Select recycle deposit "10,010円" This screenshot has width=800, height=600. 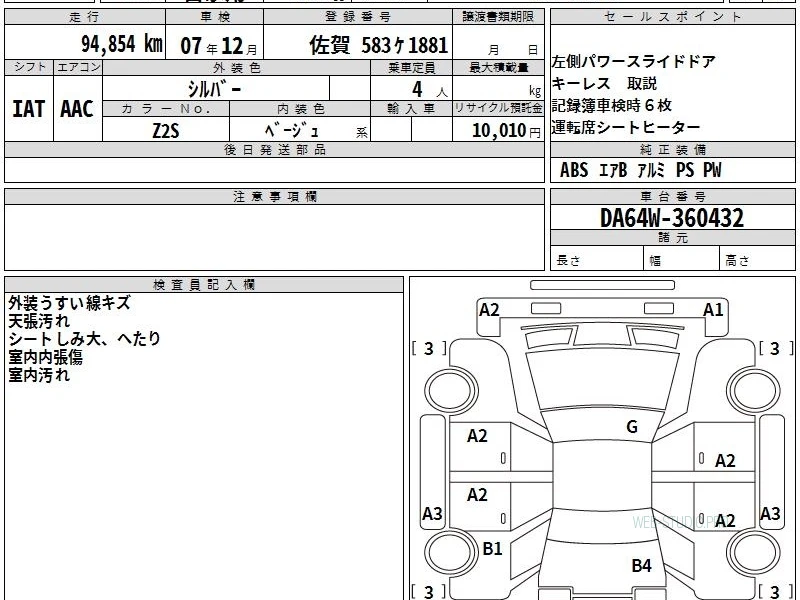[506, 131]
